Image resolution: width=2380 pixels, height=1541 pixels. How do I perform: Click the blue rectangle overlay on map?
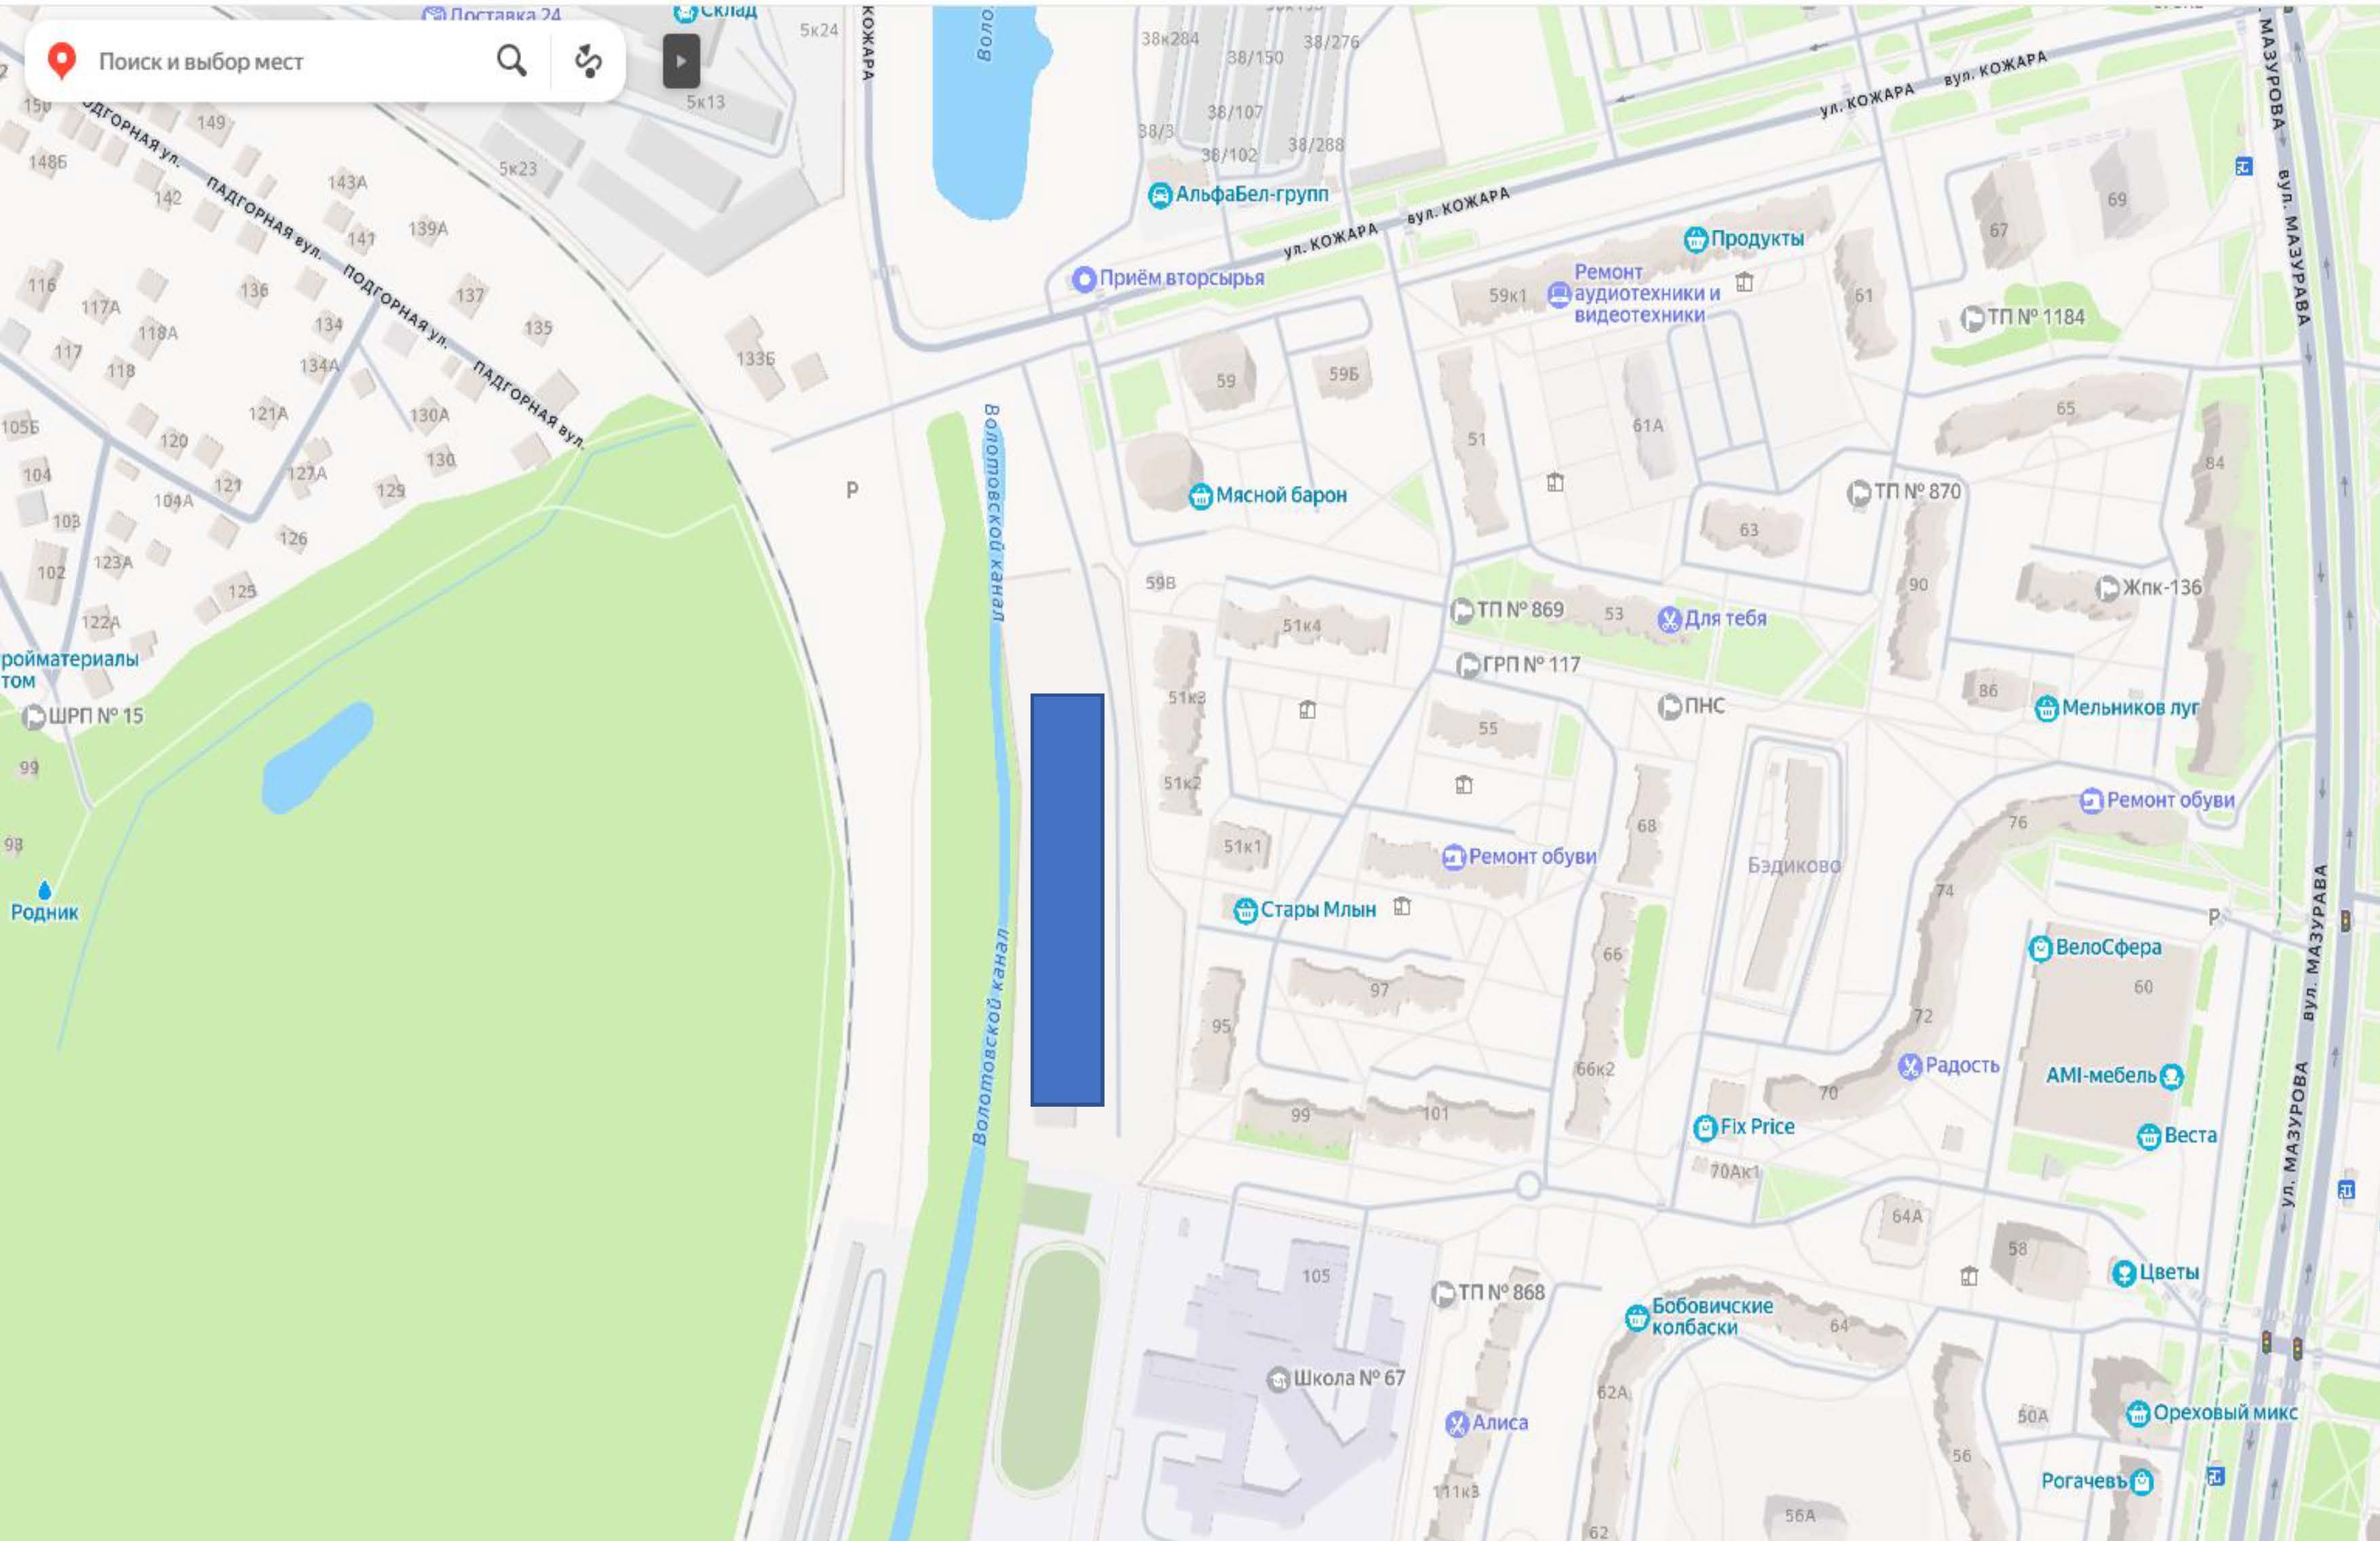[x=1067, y=900]
